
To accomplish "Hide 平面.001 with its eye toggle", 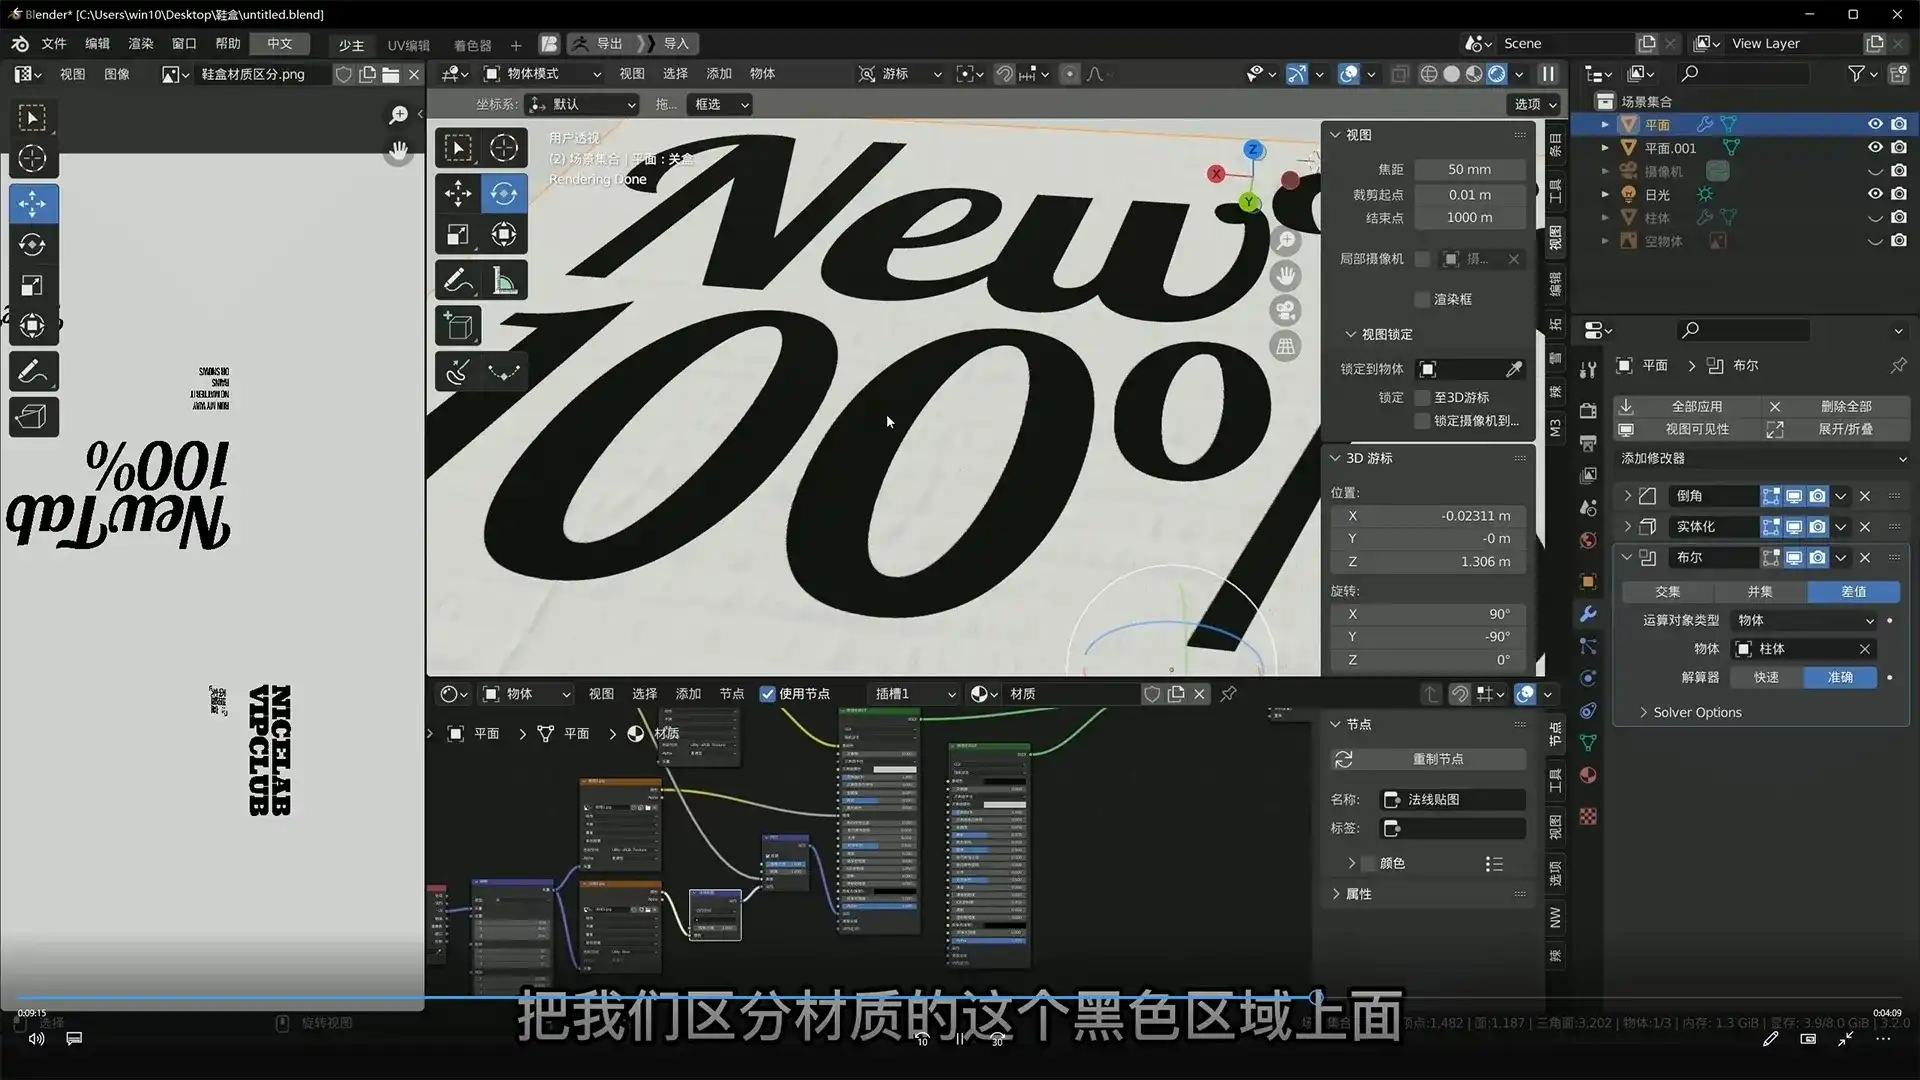I will [1875, 147].
